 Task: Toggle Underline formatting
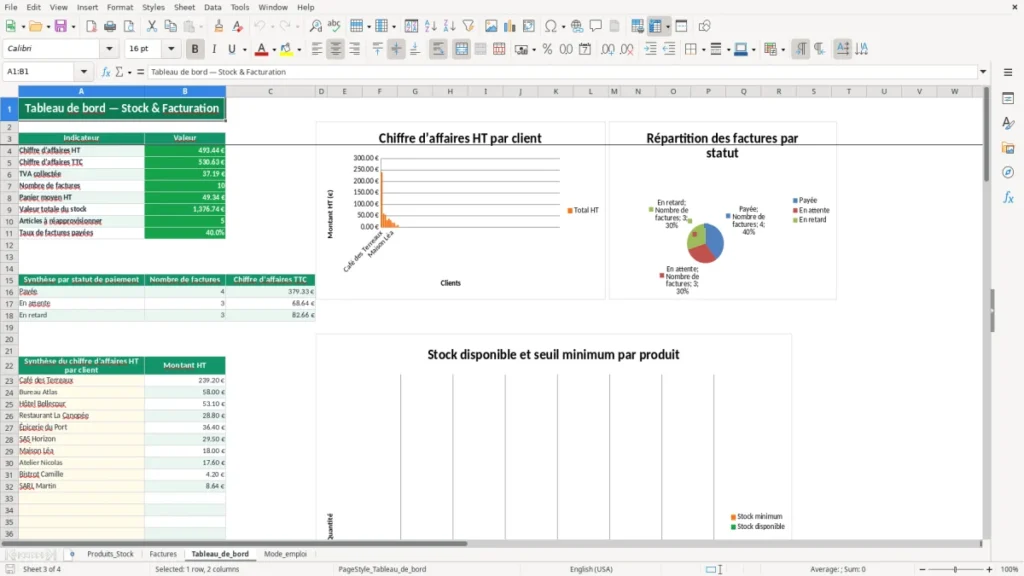[x=231, y=49]
